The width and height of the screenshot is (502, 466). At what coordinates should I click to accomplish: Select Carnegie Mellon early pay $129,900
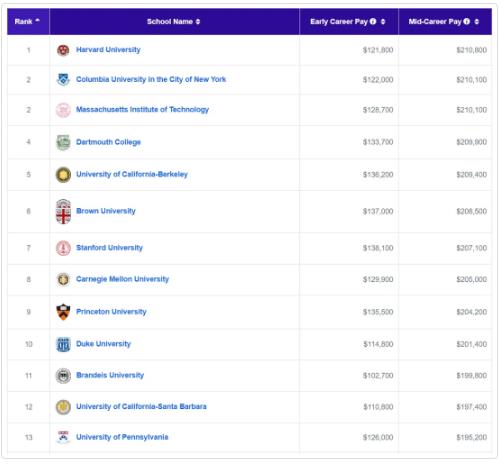pos(378,280)
